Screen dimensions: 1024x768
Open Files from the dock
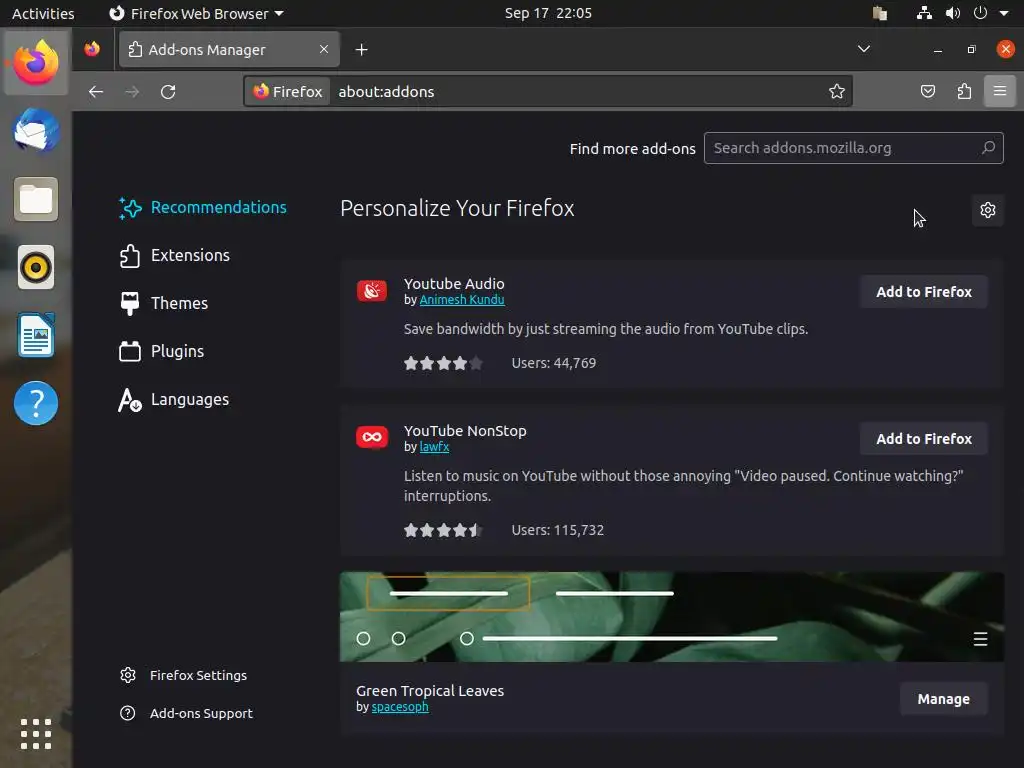tap(36, 199)
